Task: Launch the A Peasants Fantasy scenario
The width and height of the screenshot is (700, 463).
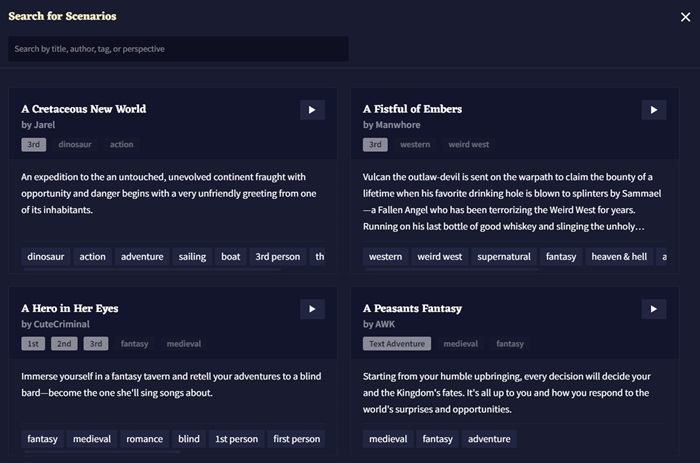Action: point(654,310)
